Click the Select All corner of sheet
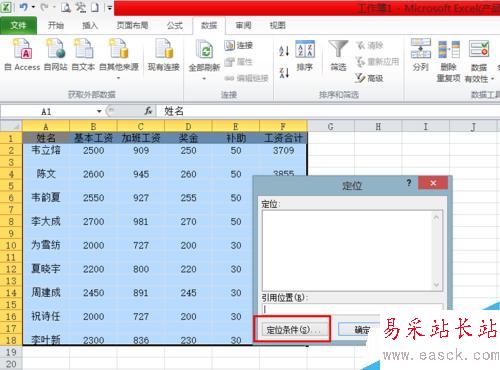 click(11, 126)
